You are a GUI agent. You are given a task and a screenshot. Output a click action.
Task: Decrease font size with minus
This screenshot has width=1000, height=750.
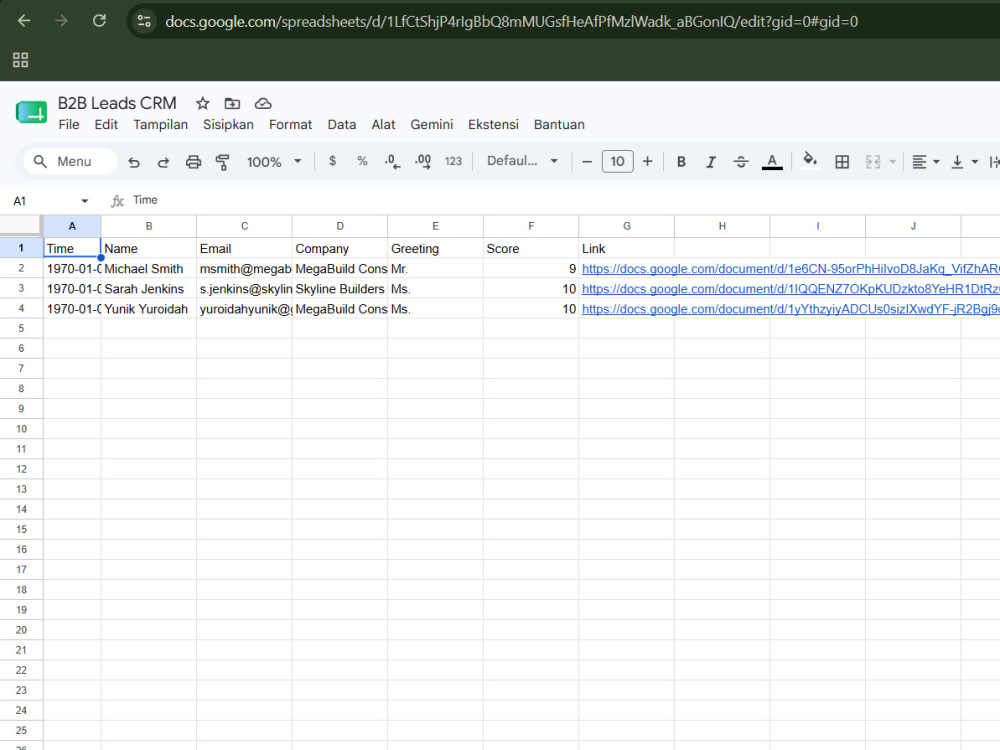[x=587, y=162]
